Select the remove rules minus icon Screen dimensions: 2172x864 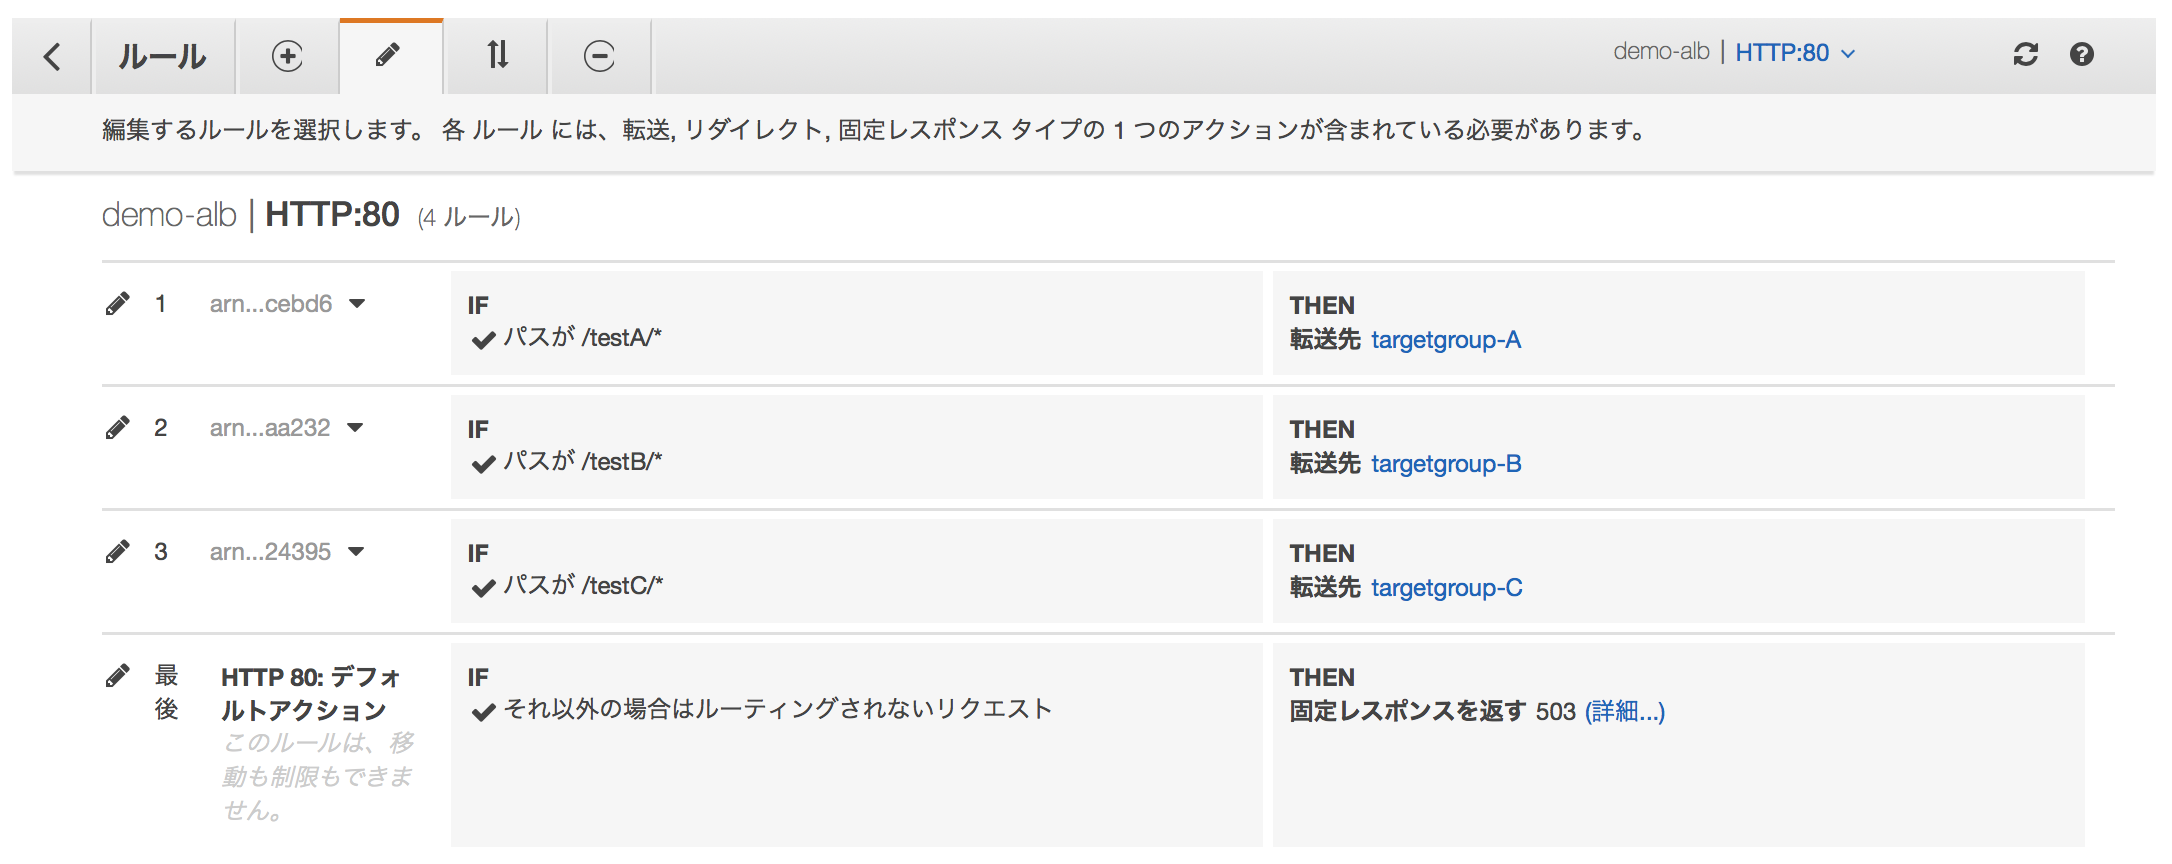600,55
